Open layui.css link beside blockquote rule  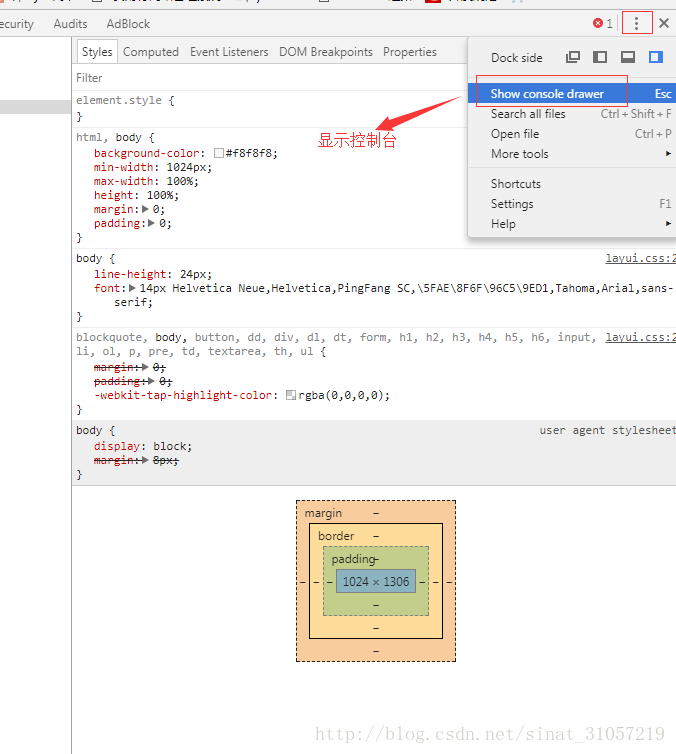click(640, 337)
